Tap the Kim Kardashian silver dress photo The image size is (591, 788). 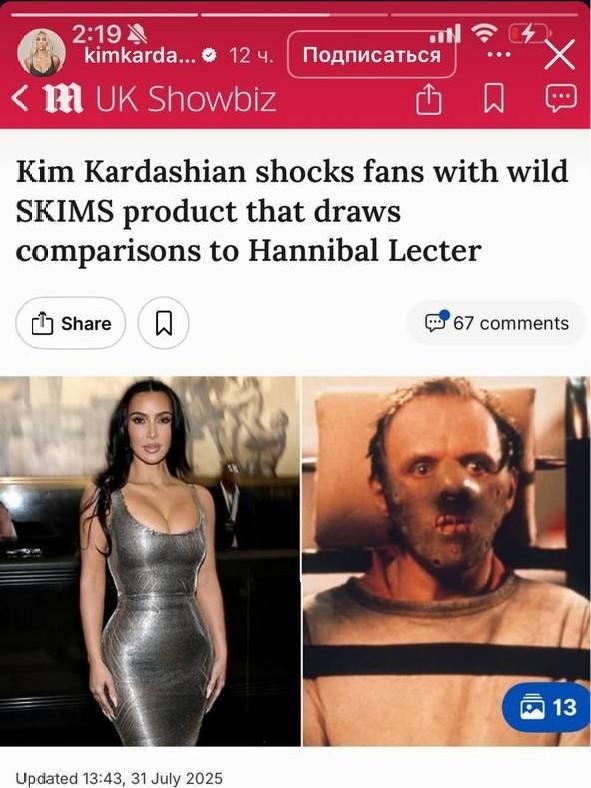[x=150, y=561]
